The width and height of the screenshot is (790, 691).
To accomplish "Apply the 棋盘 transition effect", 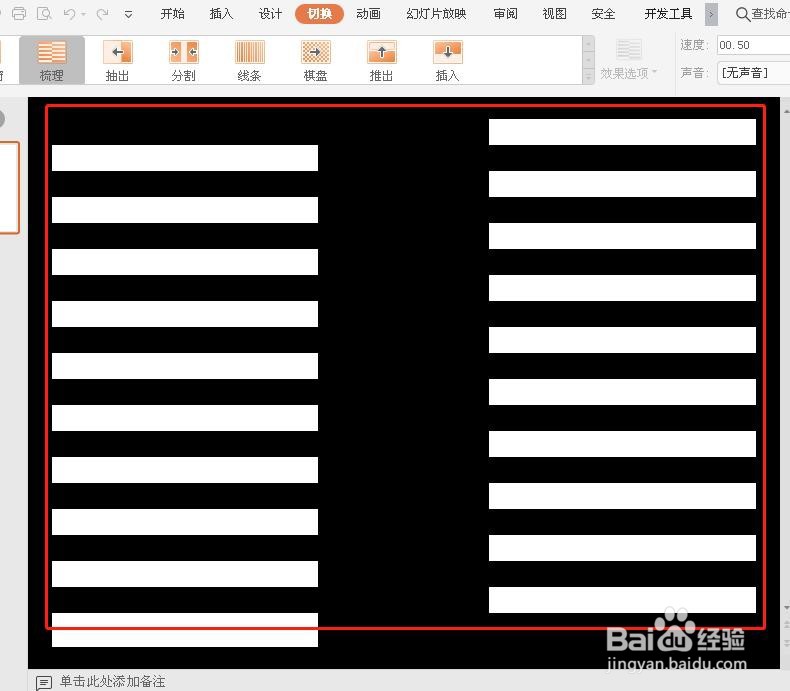I will 315,60.
